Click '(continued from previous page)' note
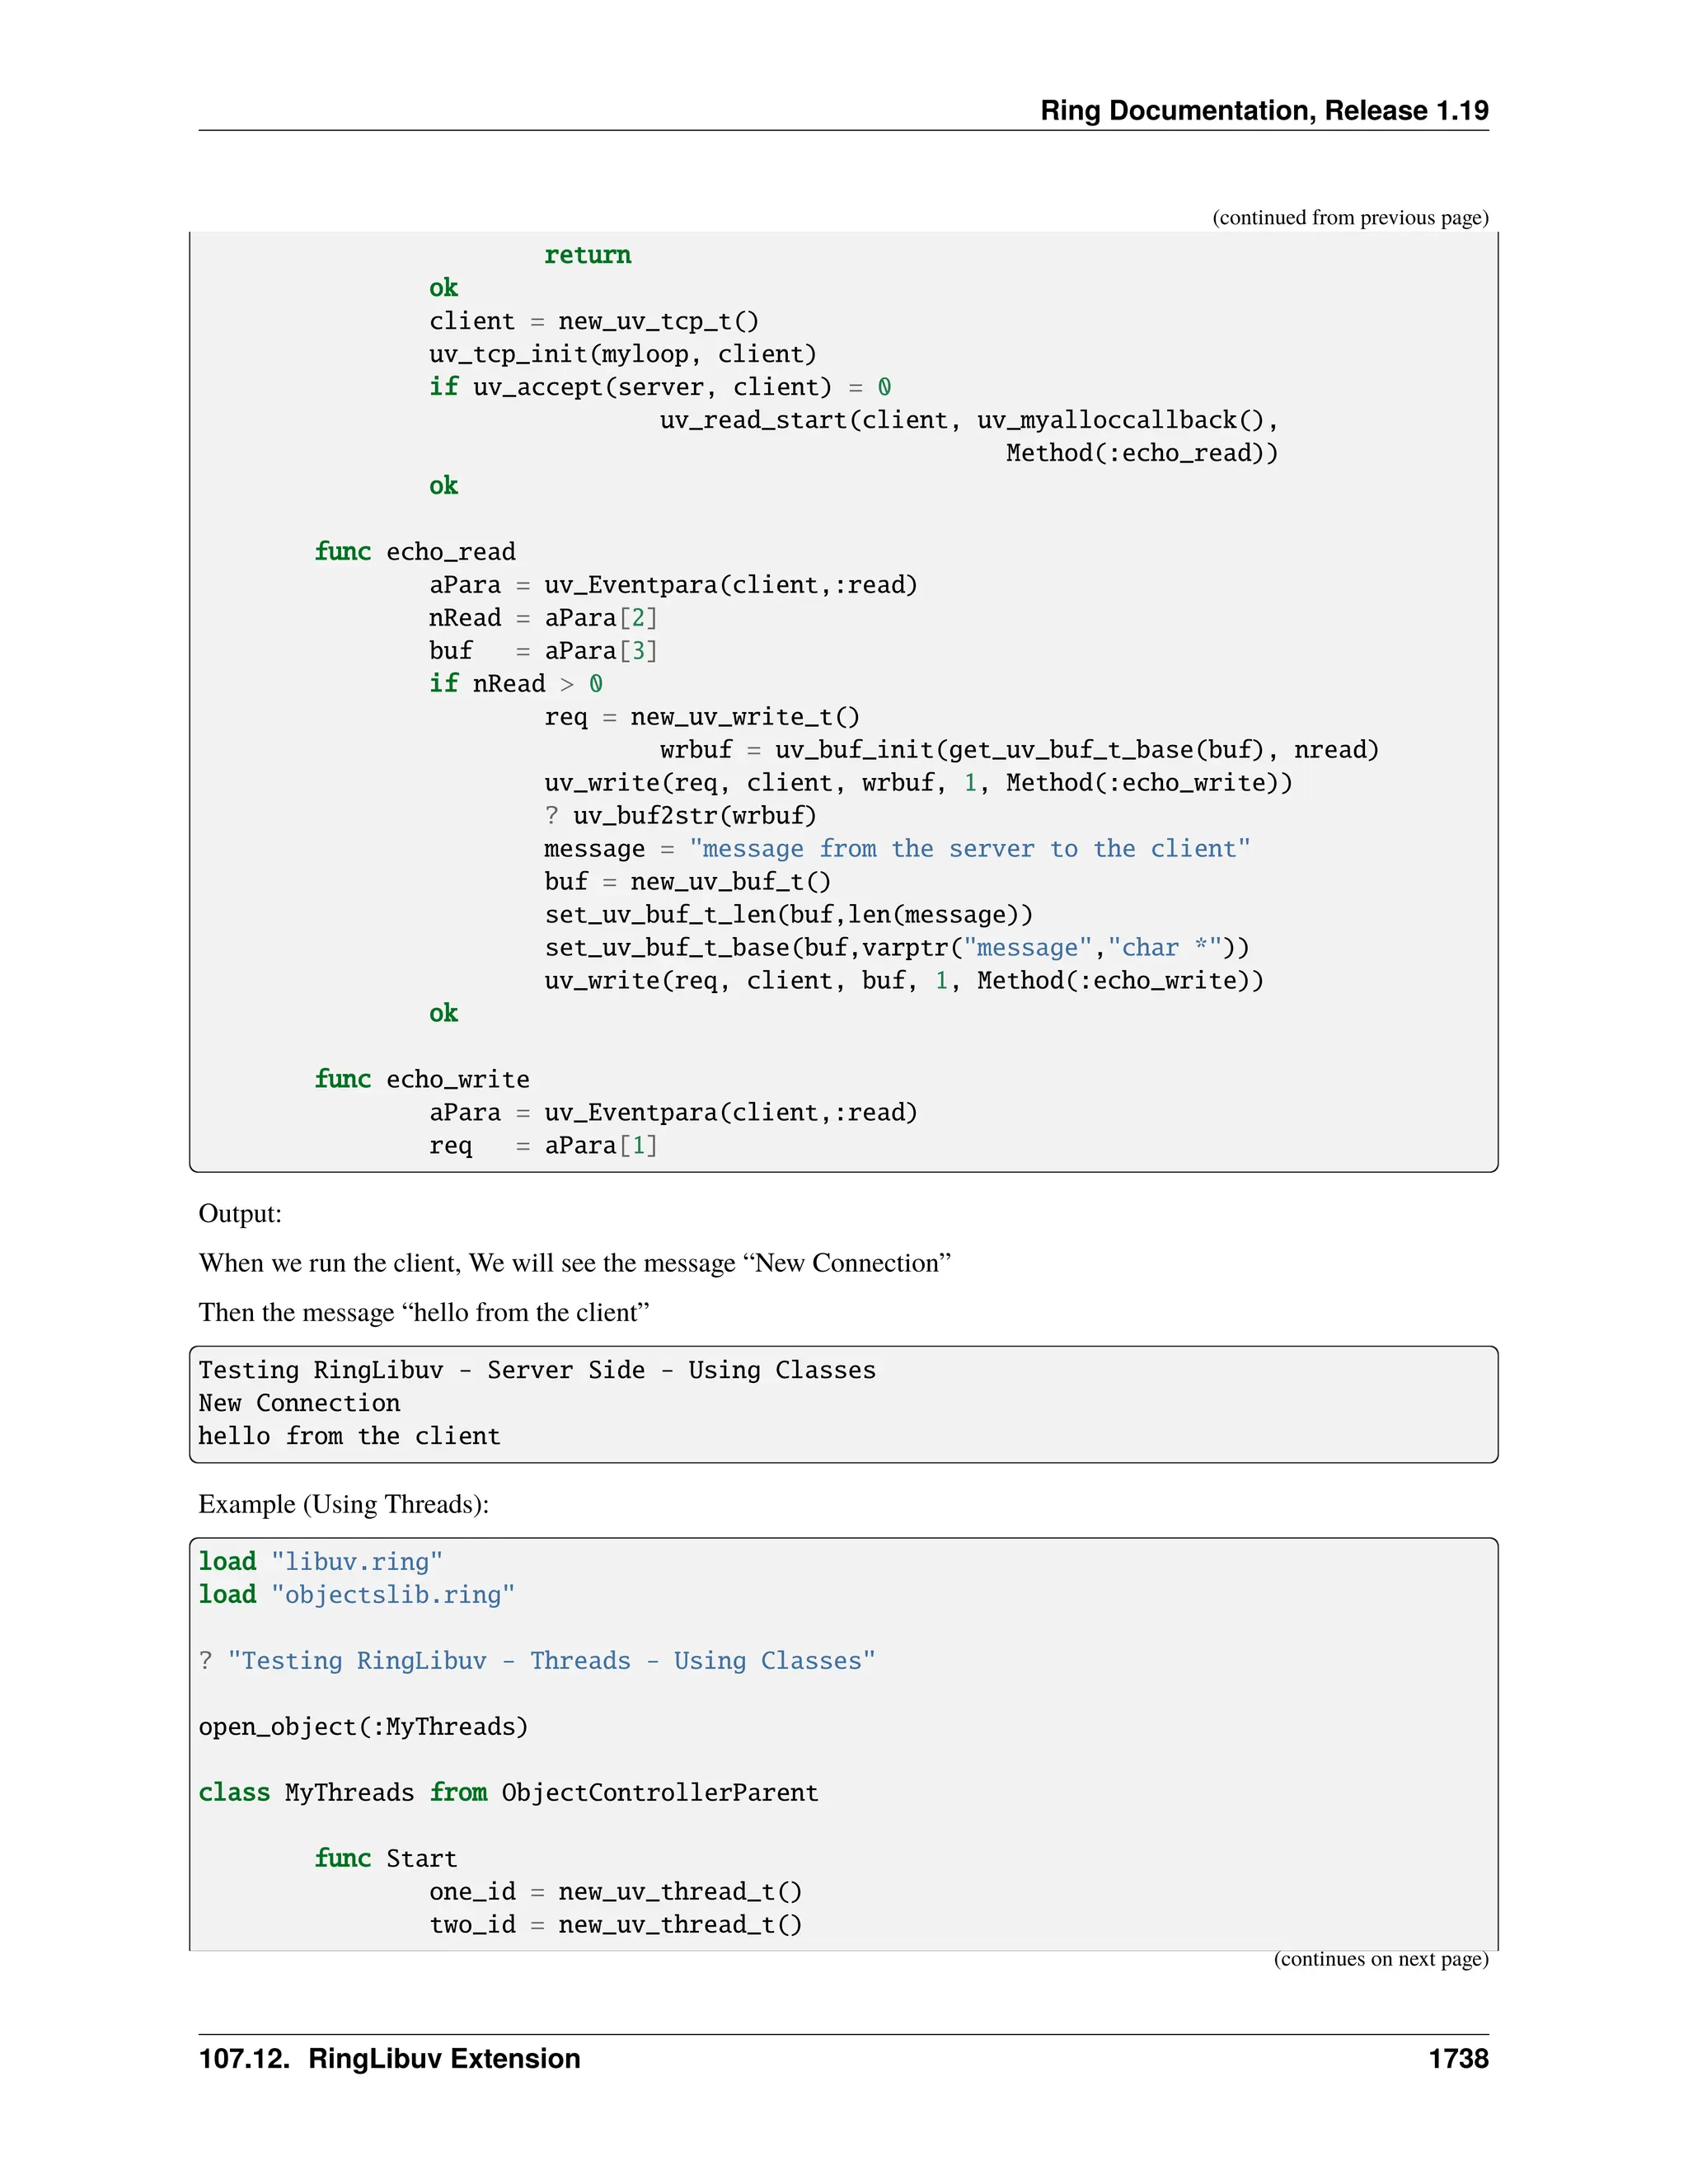Viewport: 1688px width, 2184px height. (1350, 217)
